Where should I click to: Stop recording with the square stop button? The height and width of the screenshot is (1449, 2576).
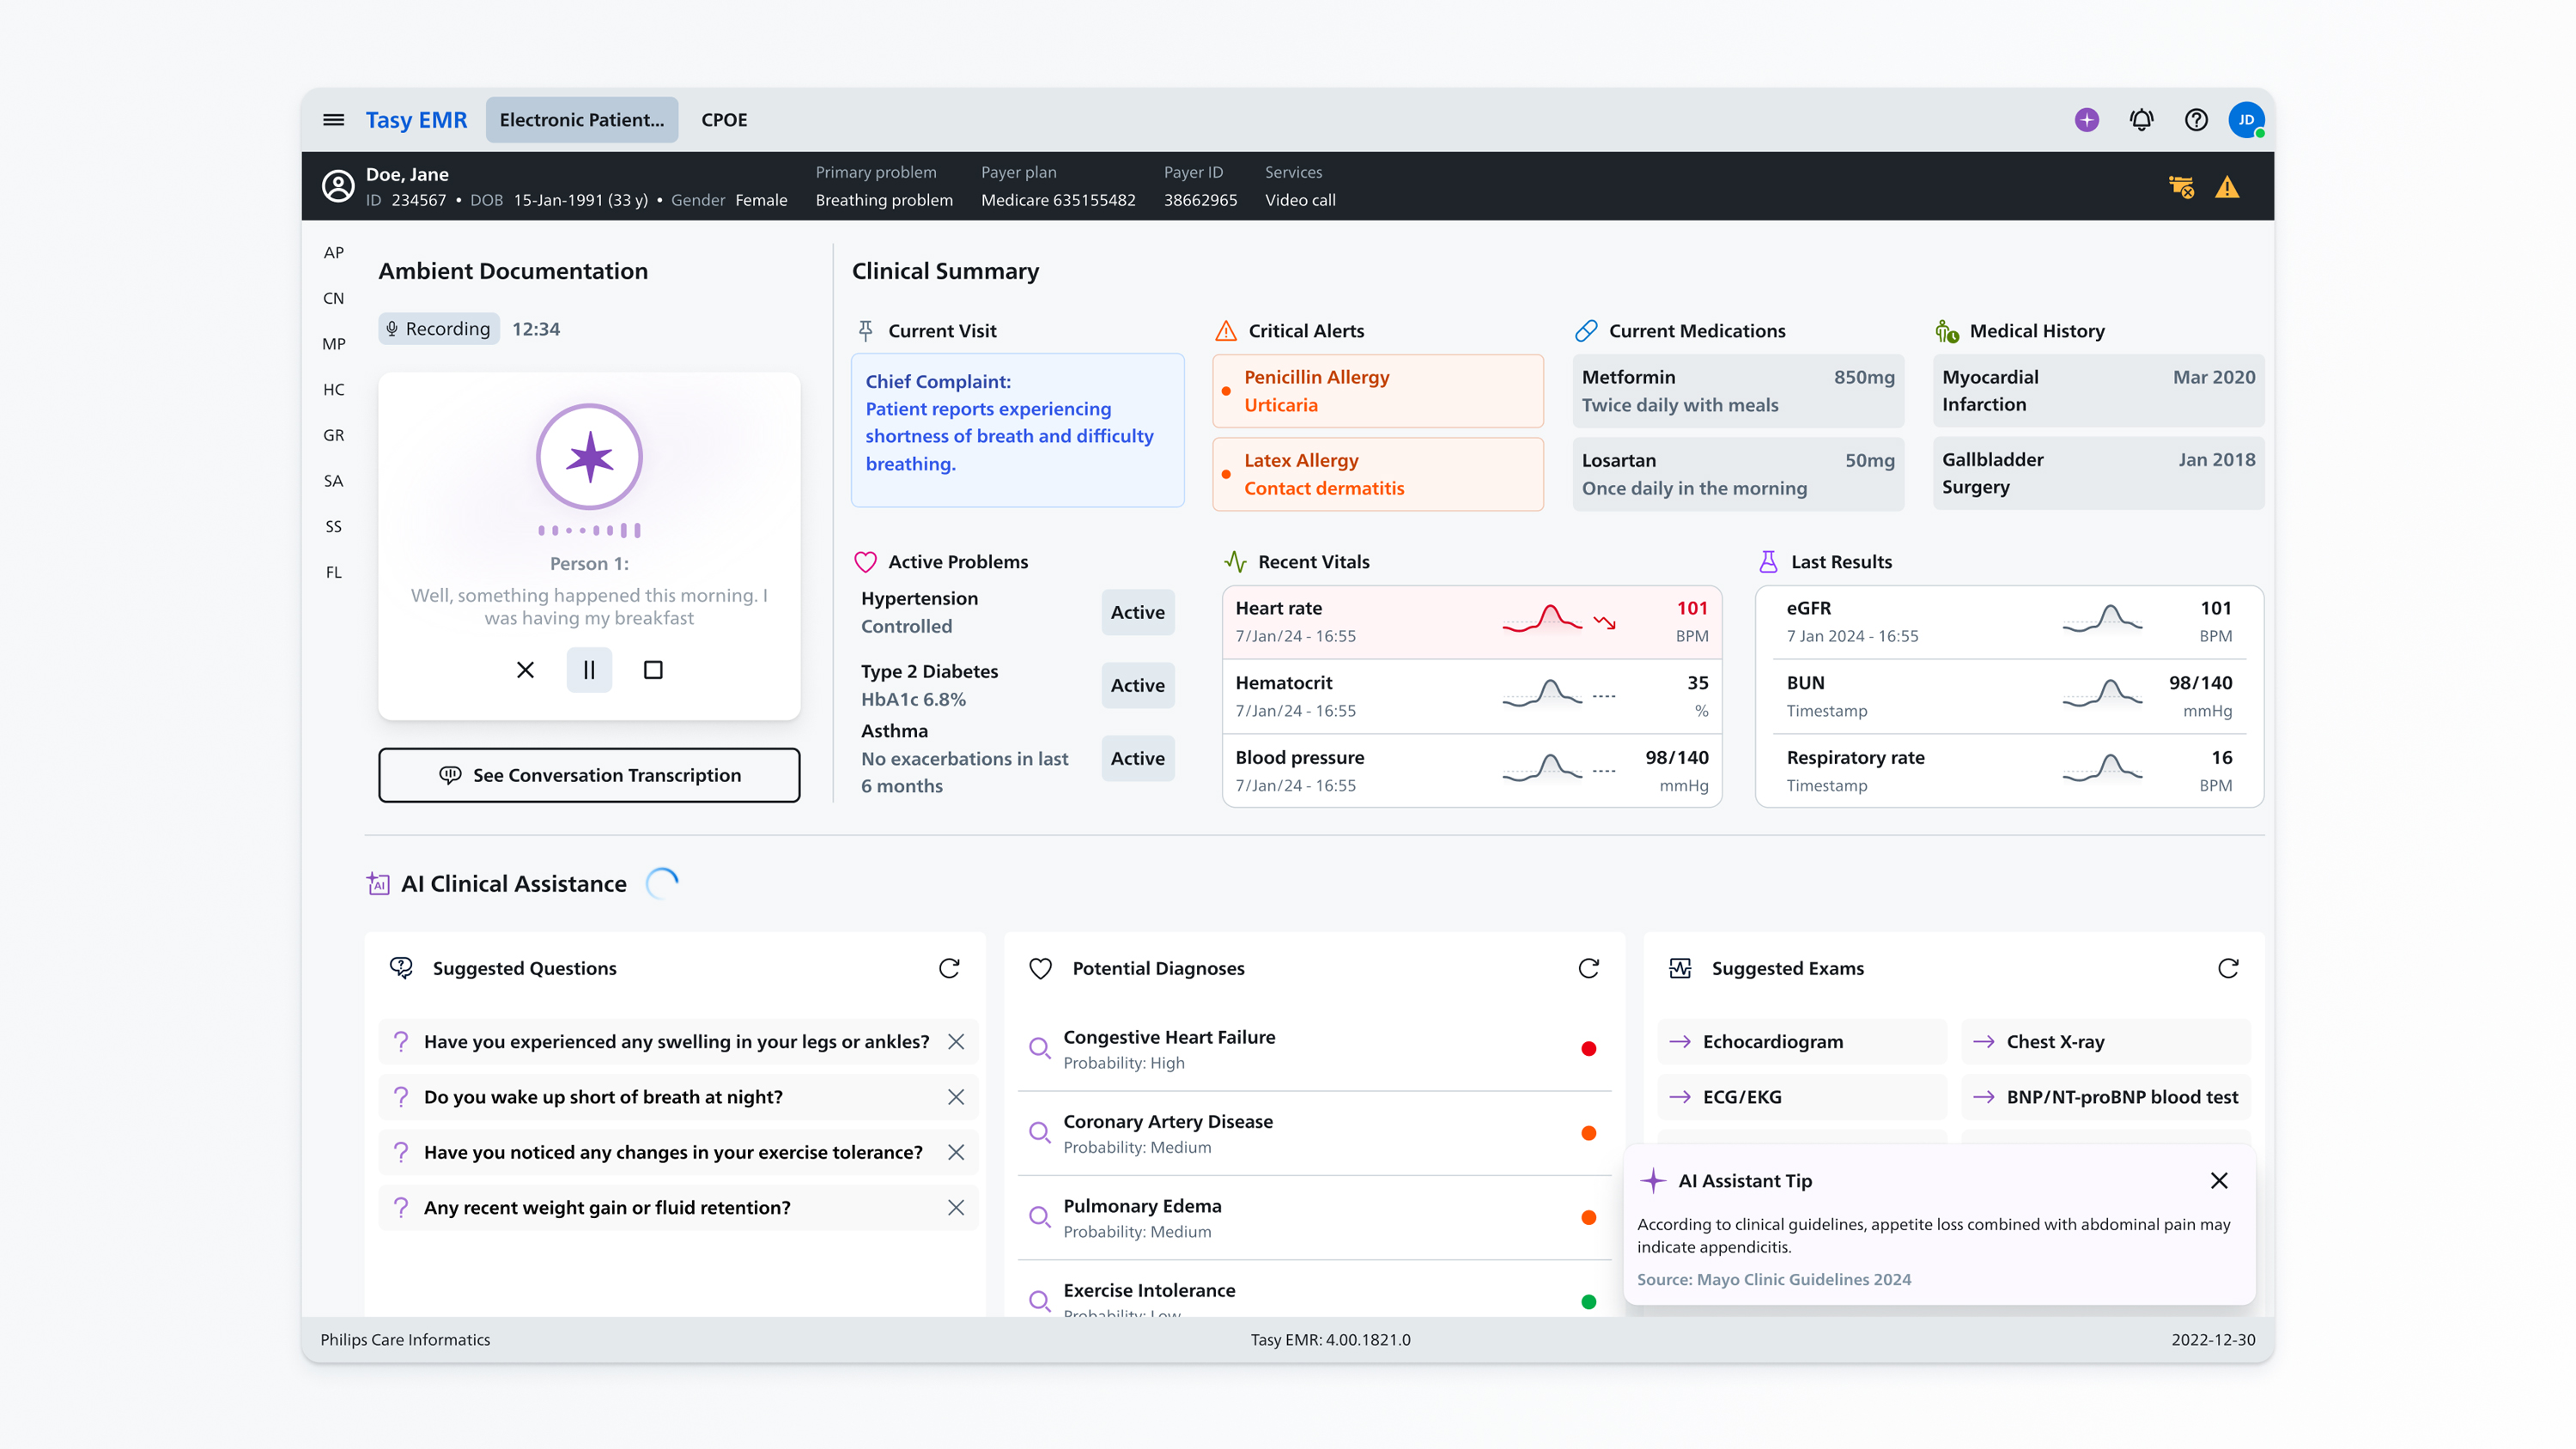653,670
